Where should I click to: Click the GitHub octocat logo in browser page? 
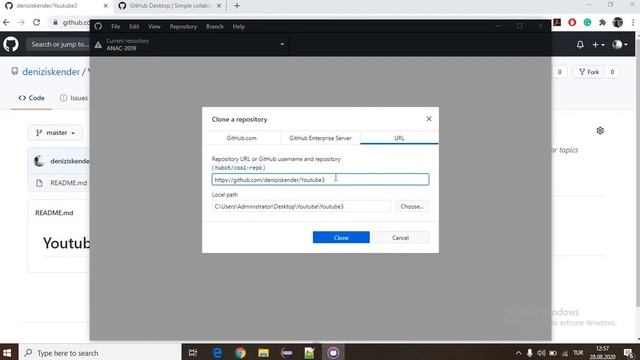point(11,44)
